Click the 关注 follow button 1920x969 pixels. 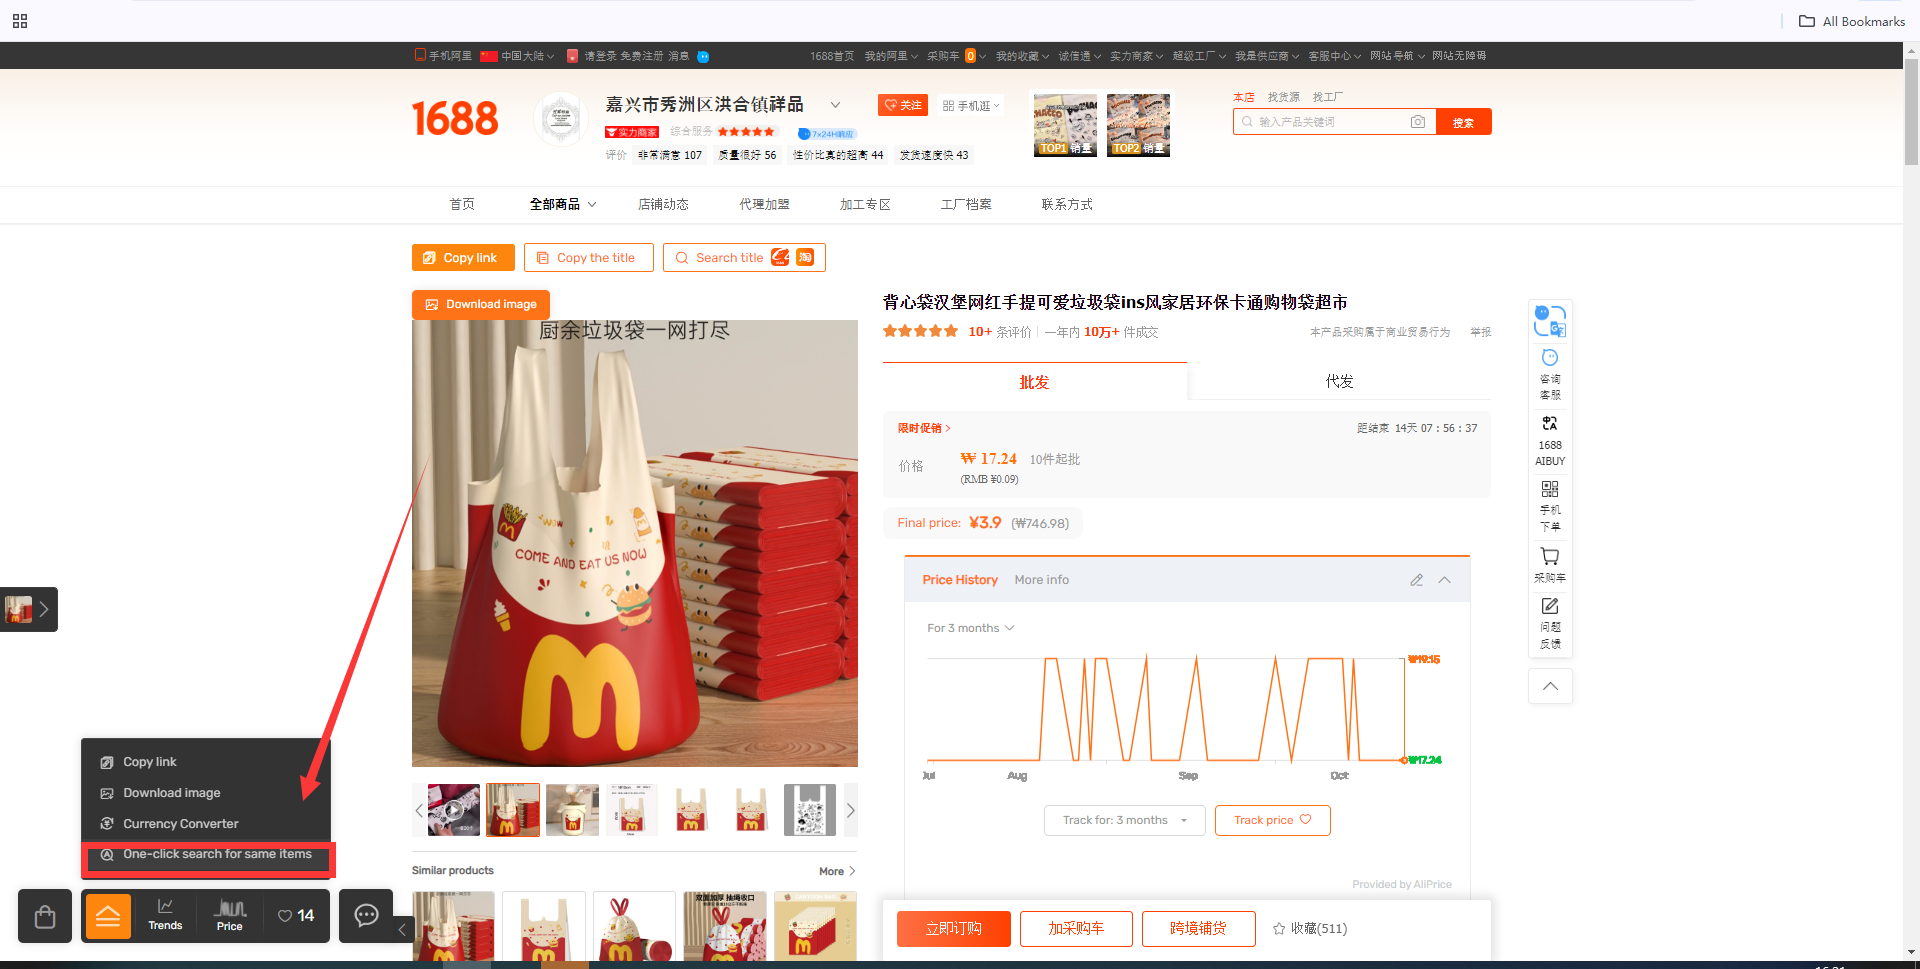(902, 105)
